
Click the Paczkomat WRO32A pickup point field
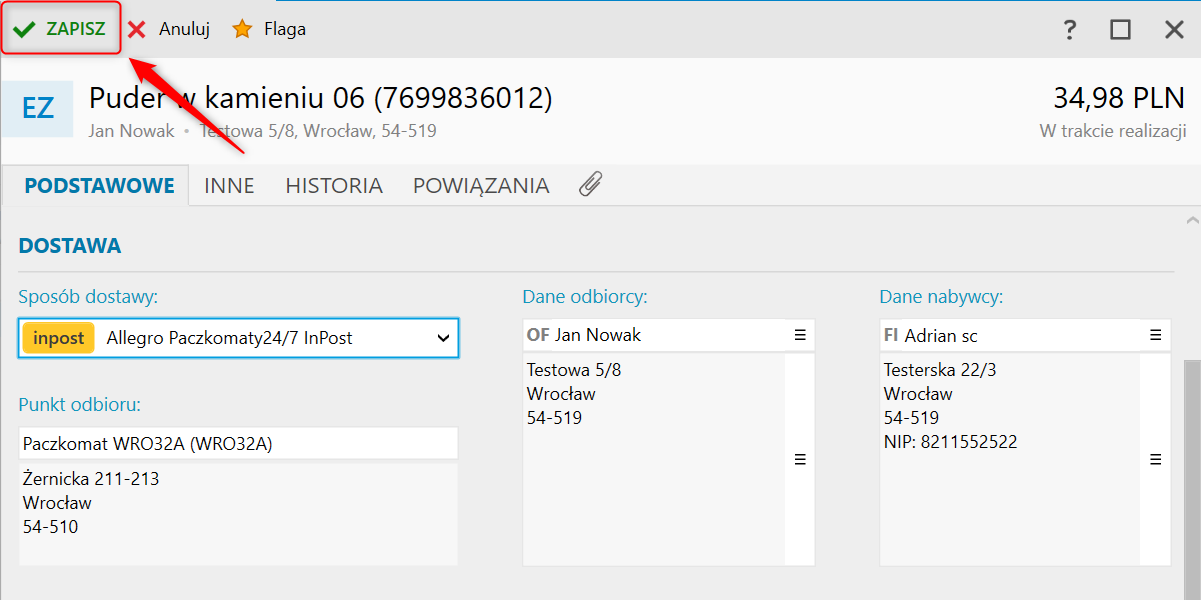point(238,443)
